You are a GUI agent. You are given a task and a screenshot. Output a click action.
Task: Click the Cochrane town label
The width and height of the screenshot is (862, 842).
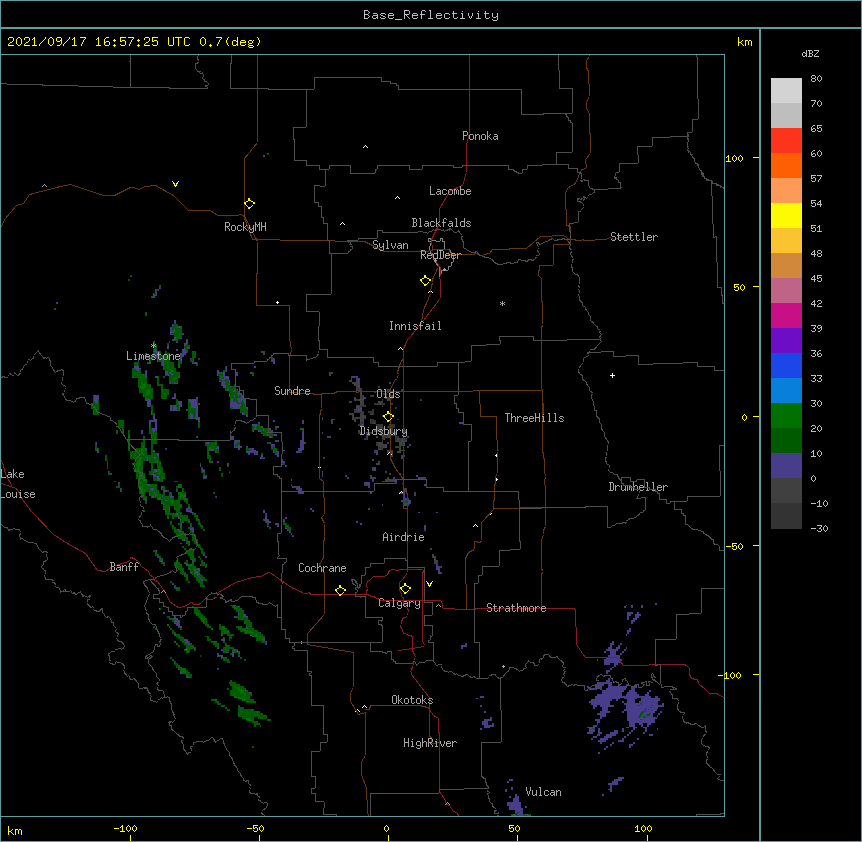[322, 568]
